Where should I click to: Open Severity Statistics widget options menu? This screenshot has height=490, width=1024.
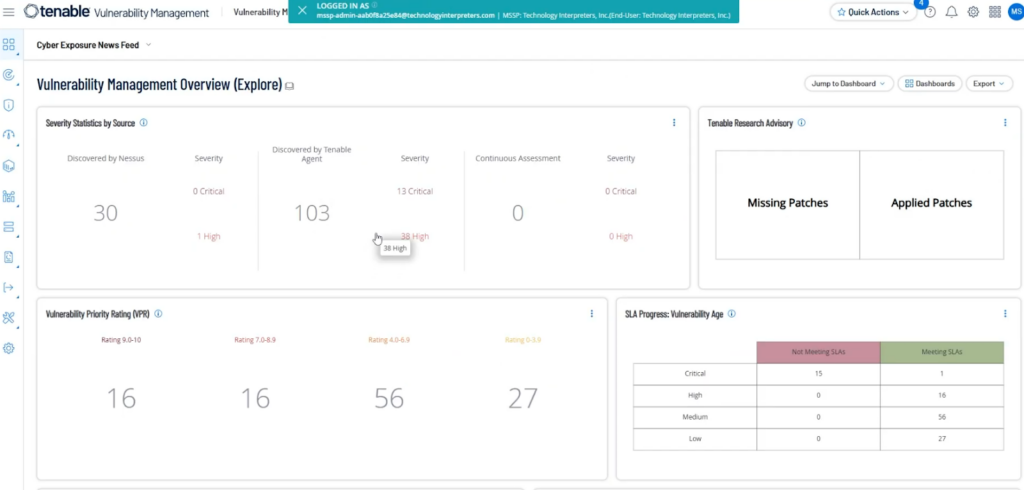(674, 122)
